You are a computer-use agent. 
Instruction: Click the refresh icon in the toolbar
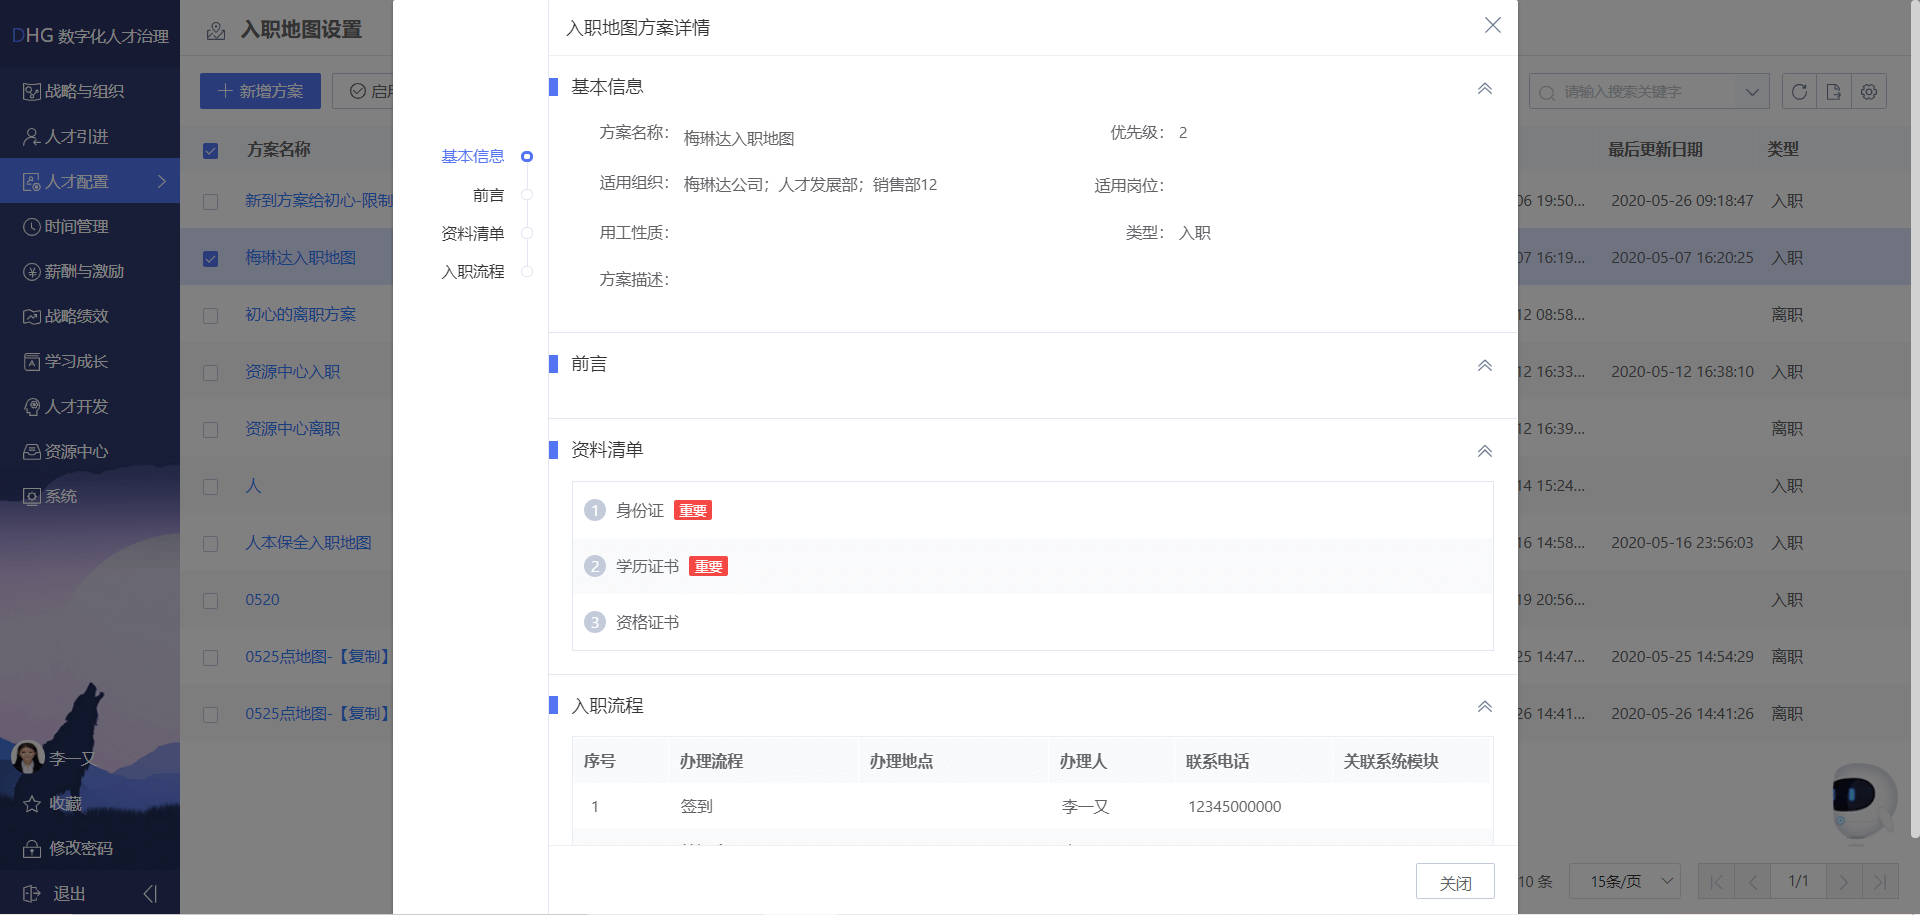(1799, 92)
